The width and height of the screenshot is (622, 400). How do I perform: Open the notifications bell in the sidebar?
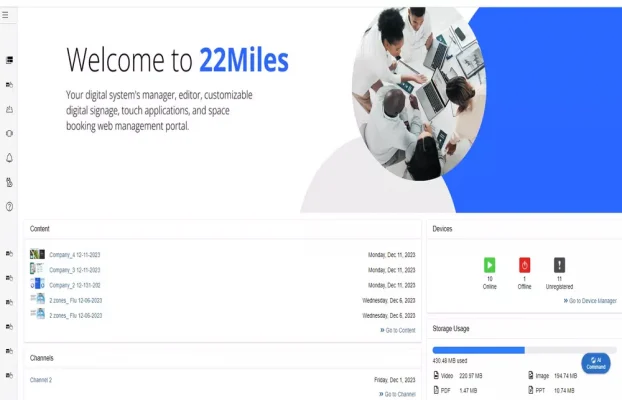10,158
